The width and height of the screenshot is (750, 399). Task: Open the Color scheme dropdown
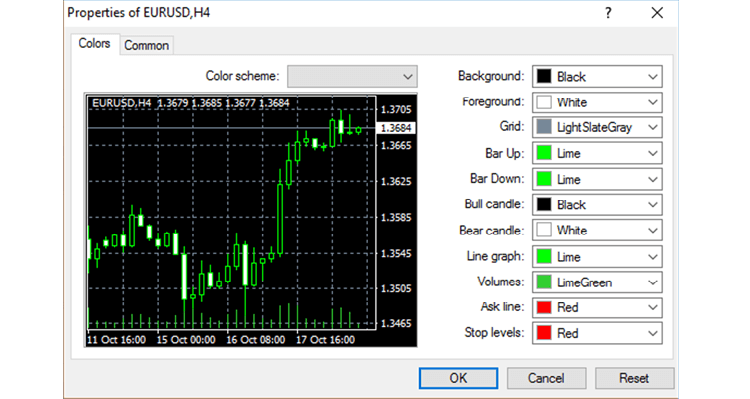coord(352,77)
